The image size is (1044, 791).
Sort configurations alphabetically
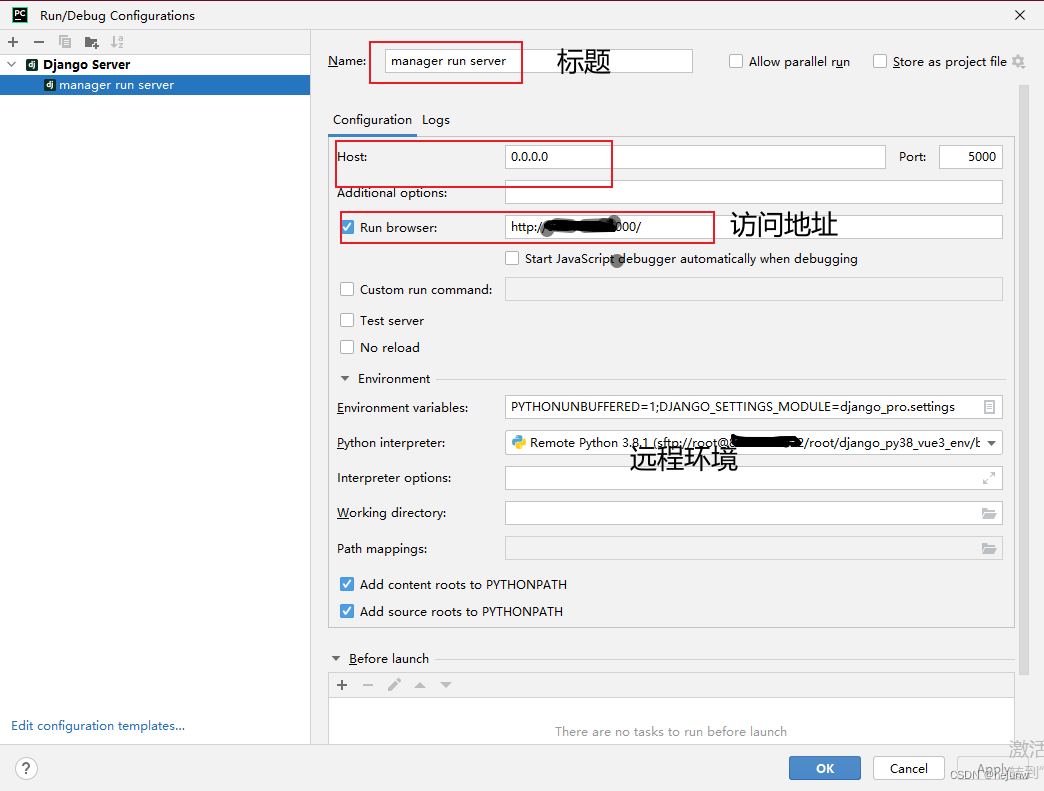[x=117, y=42]
